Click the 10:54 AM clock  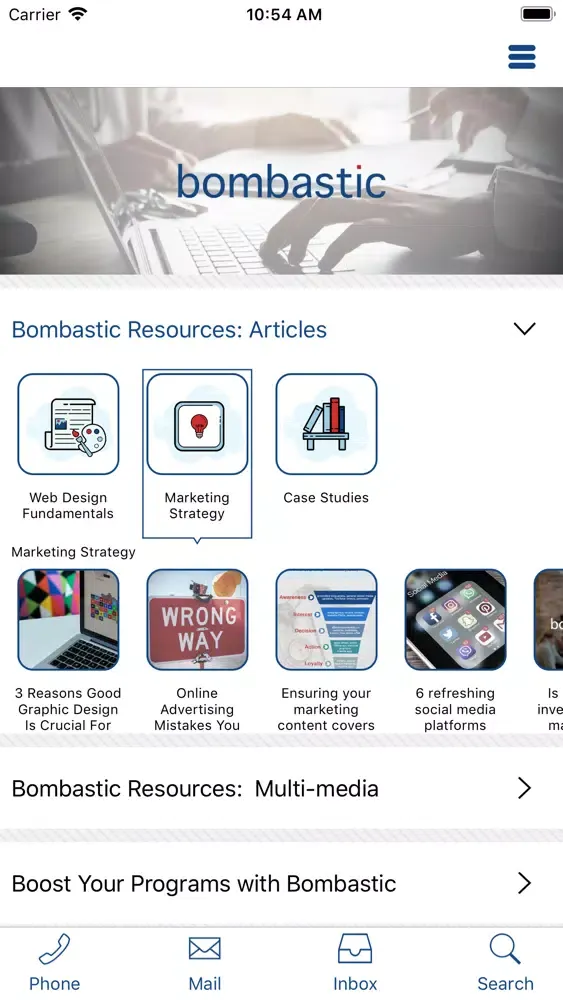pos(284,15)
